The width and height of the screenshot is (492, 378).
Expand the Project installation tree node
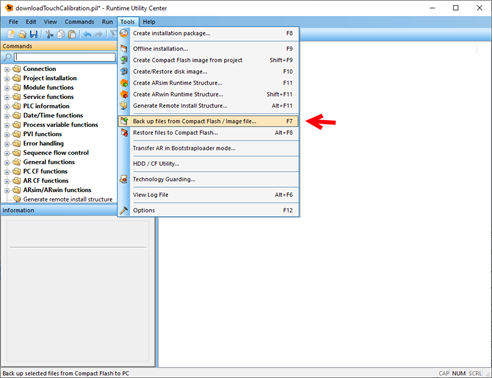[x=7, y=79]
